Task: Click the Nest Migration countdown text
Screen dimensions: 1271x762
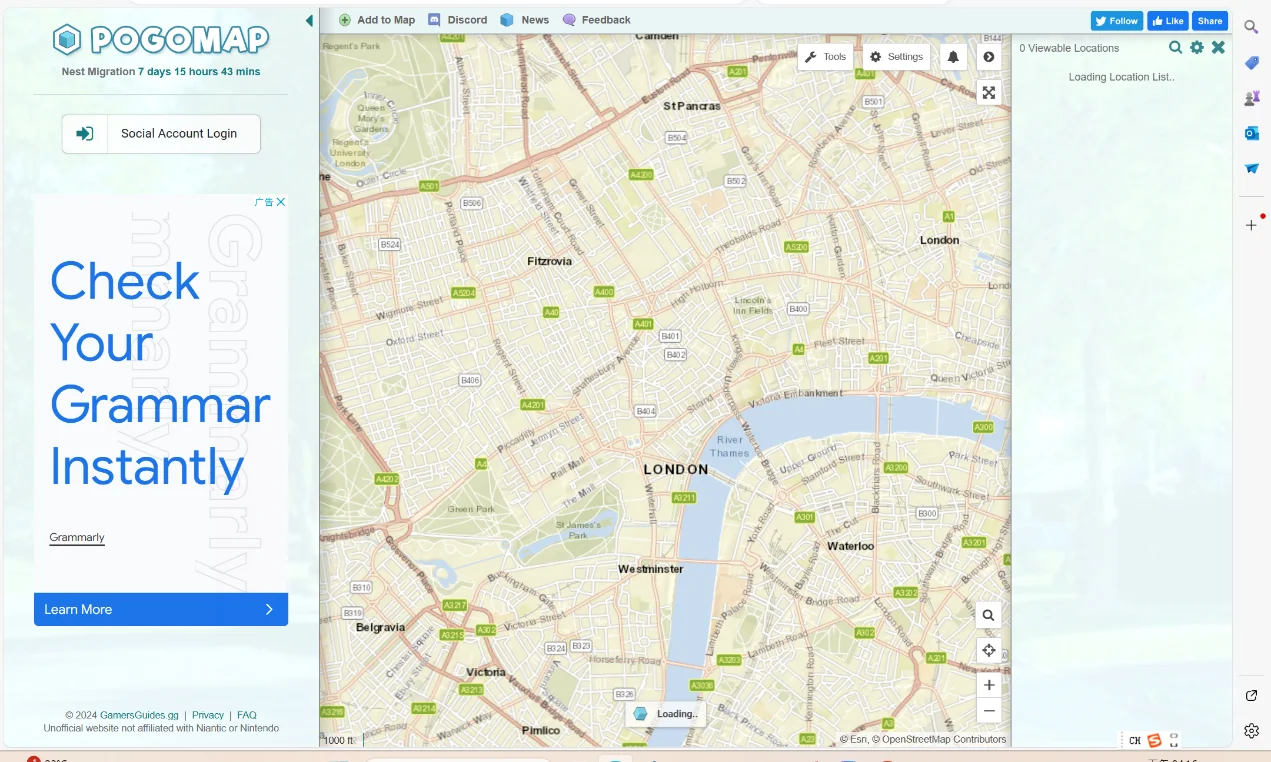Action: pos(161,72)
